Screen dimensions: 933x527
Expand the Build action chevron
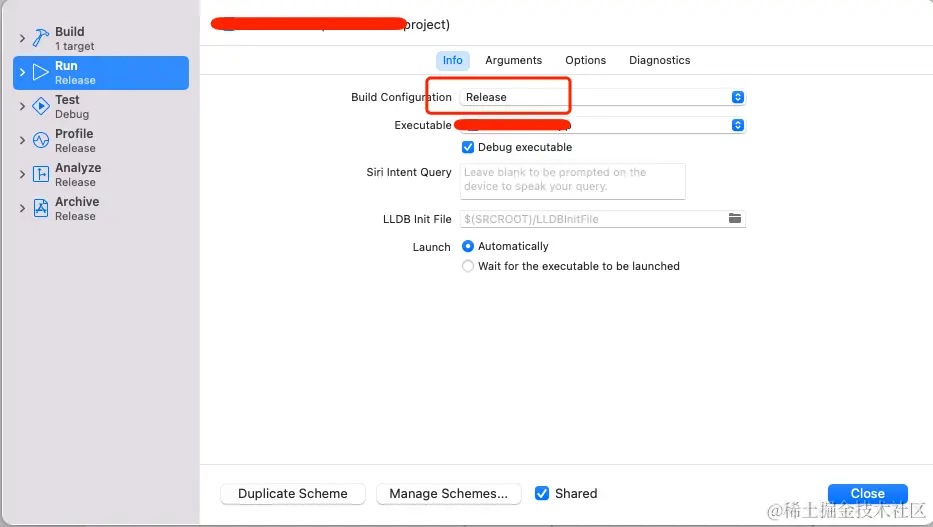(22, 38)
